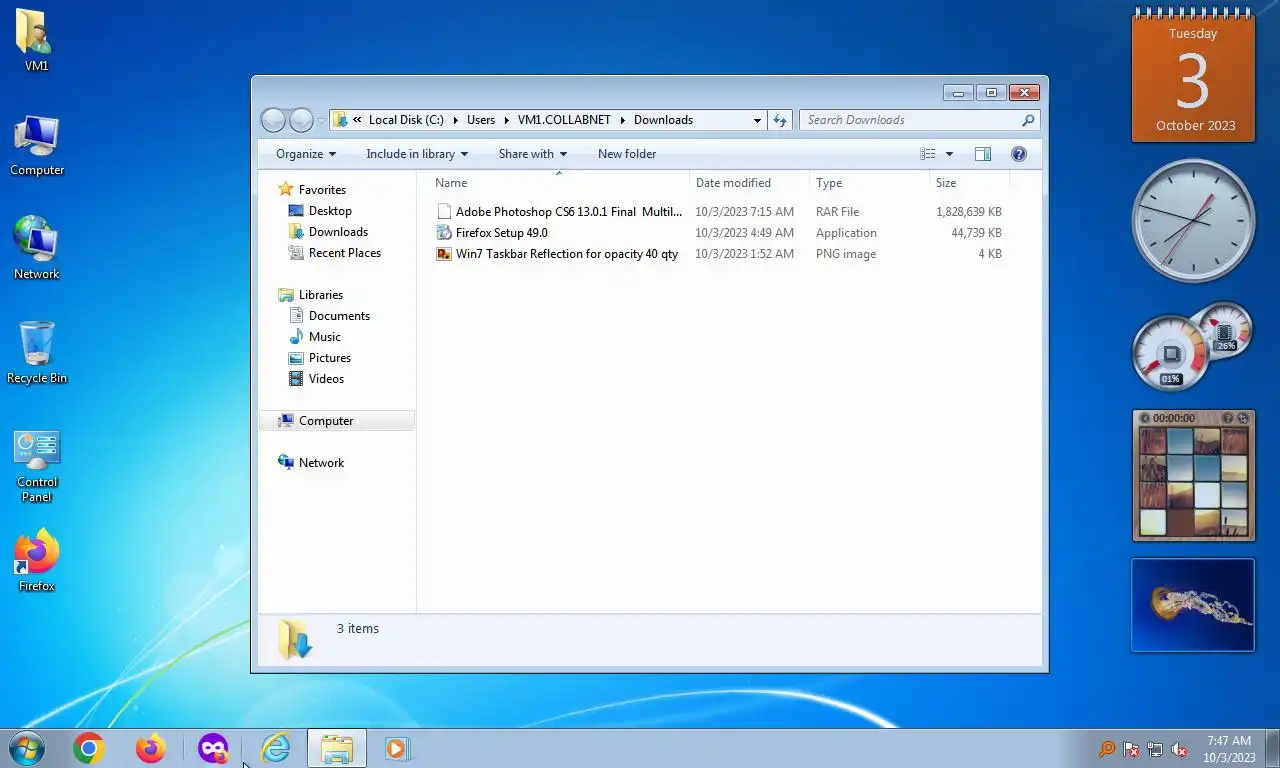Go forward with the Explorer Forward arrow
This screenshot has width=1280, height=768.
(x=301, y=120)
